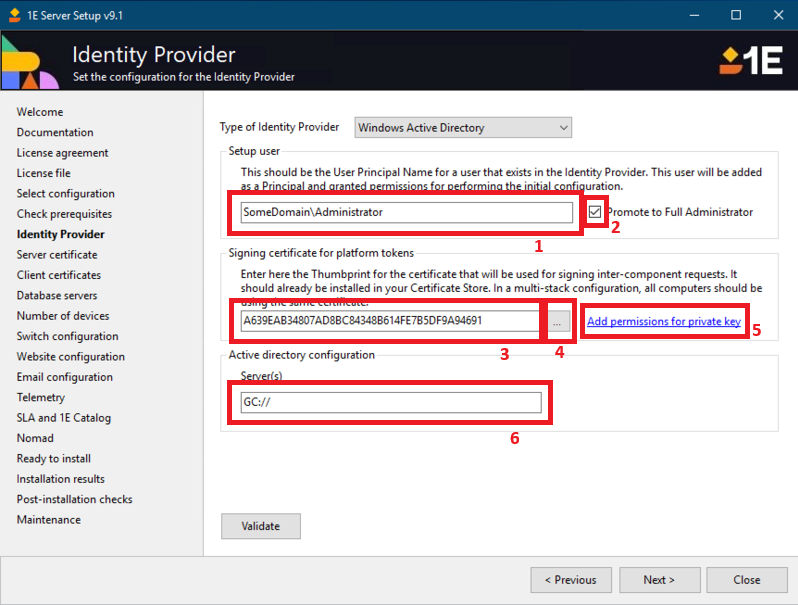Open the Check prerequisites step
798x605 pixels.
click(64, 214)
